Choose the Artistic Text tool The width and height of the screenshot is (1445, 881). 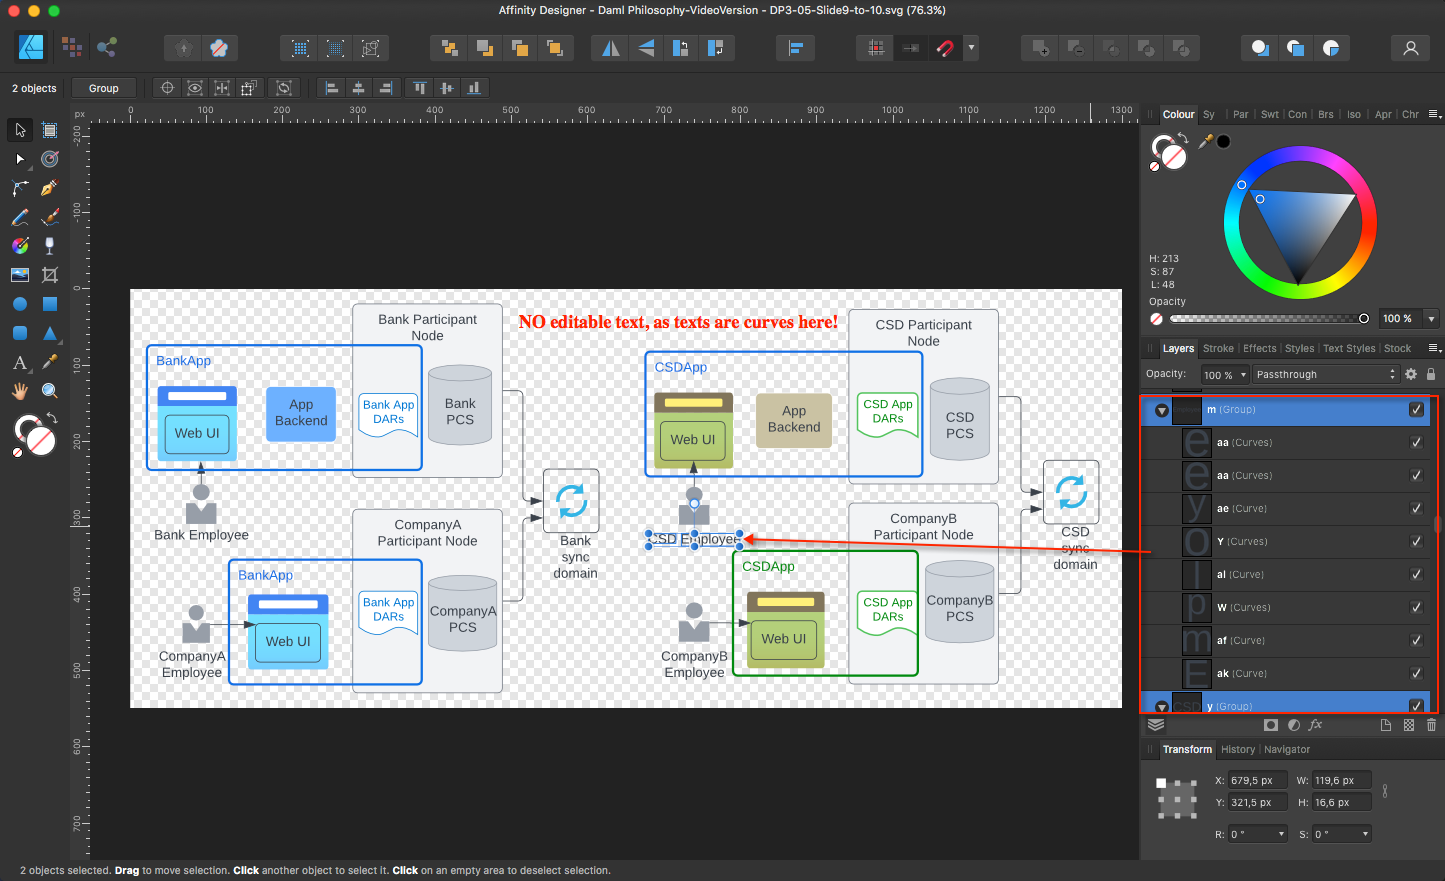pyautogui.click(x=20, y=362)
